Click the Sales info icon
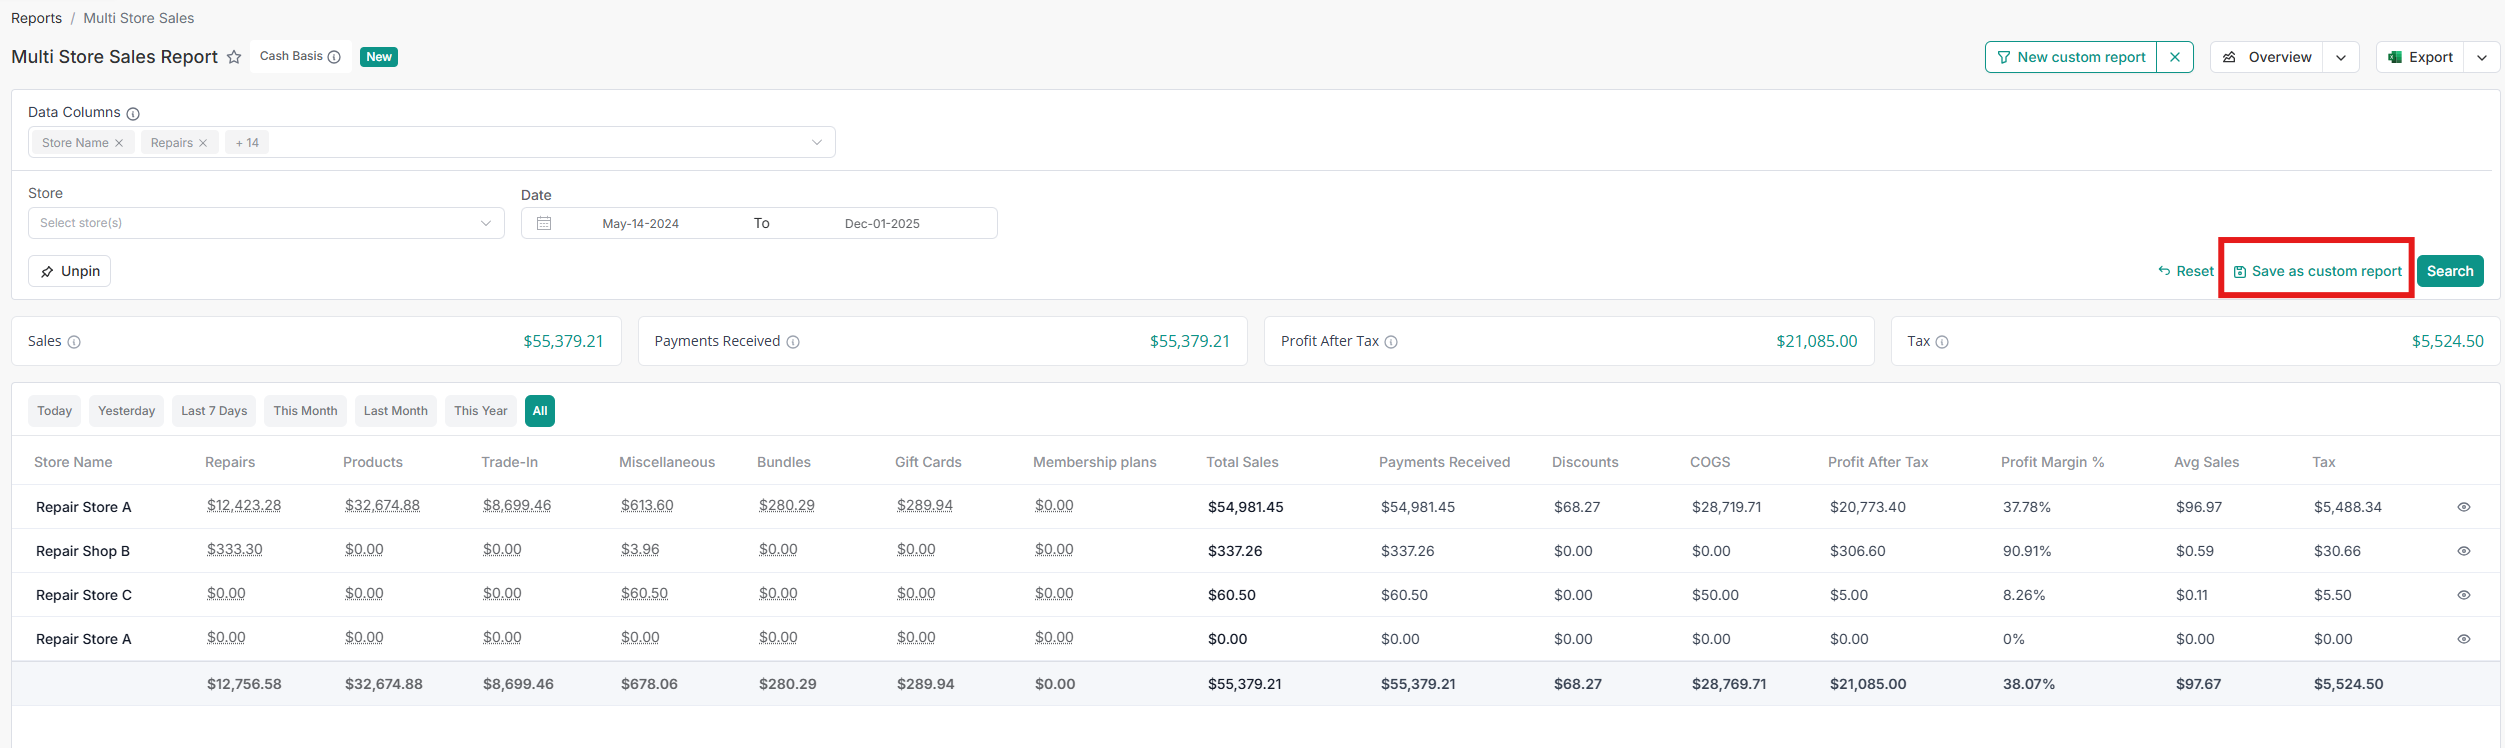This screenshot has width=2505, height=748. pyautogui.click(x=74, y=342)
